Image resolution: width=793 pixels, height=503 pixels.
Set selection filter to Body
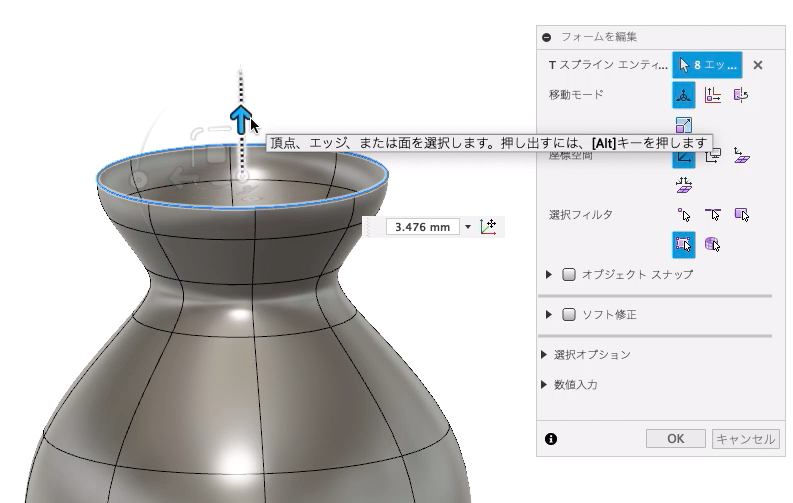(713, 245)
